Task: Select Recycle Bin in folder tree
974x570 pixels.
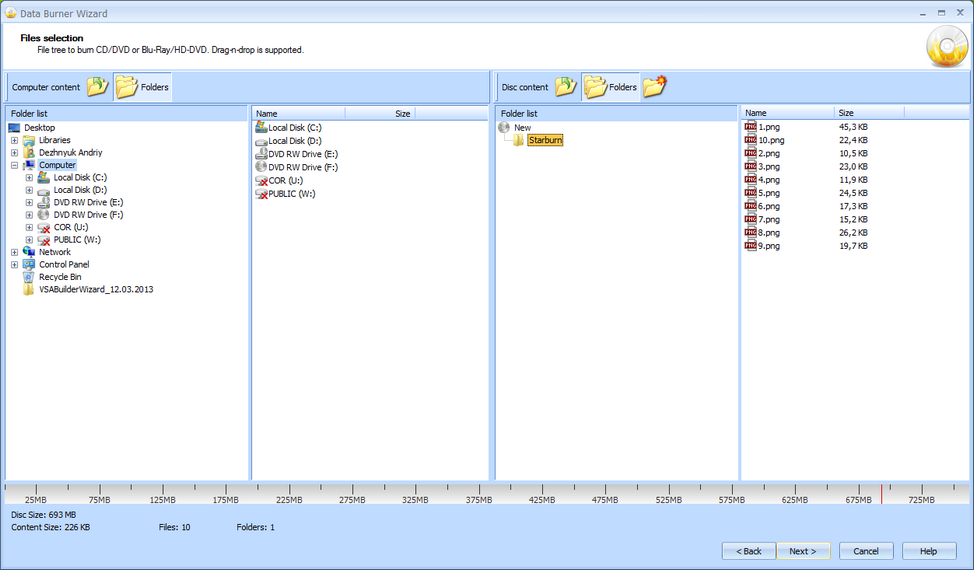Action: pos(60,277)
